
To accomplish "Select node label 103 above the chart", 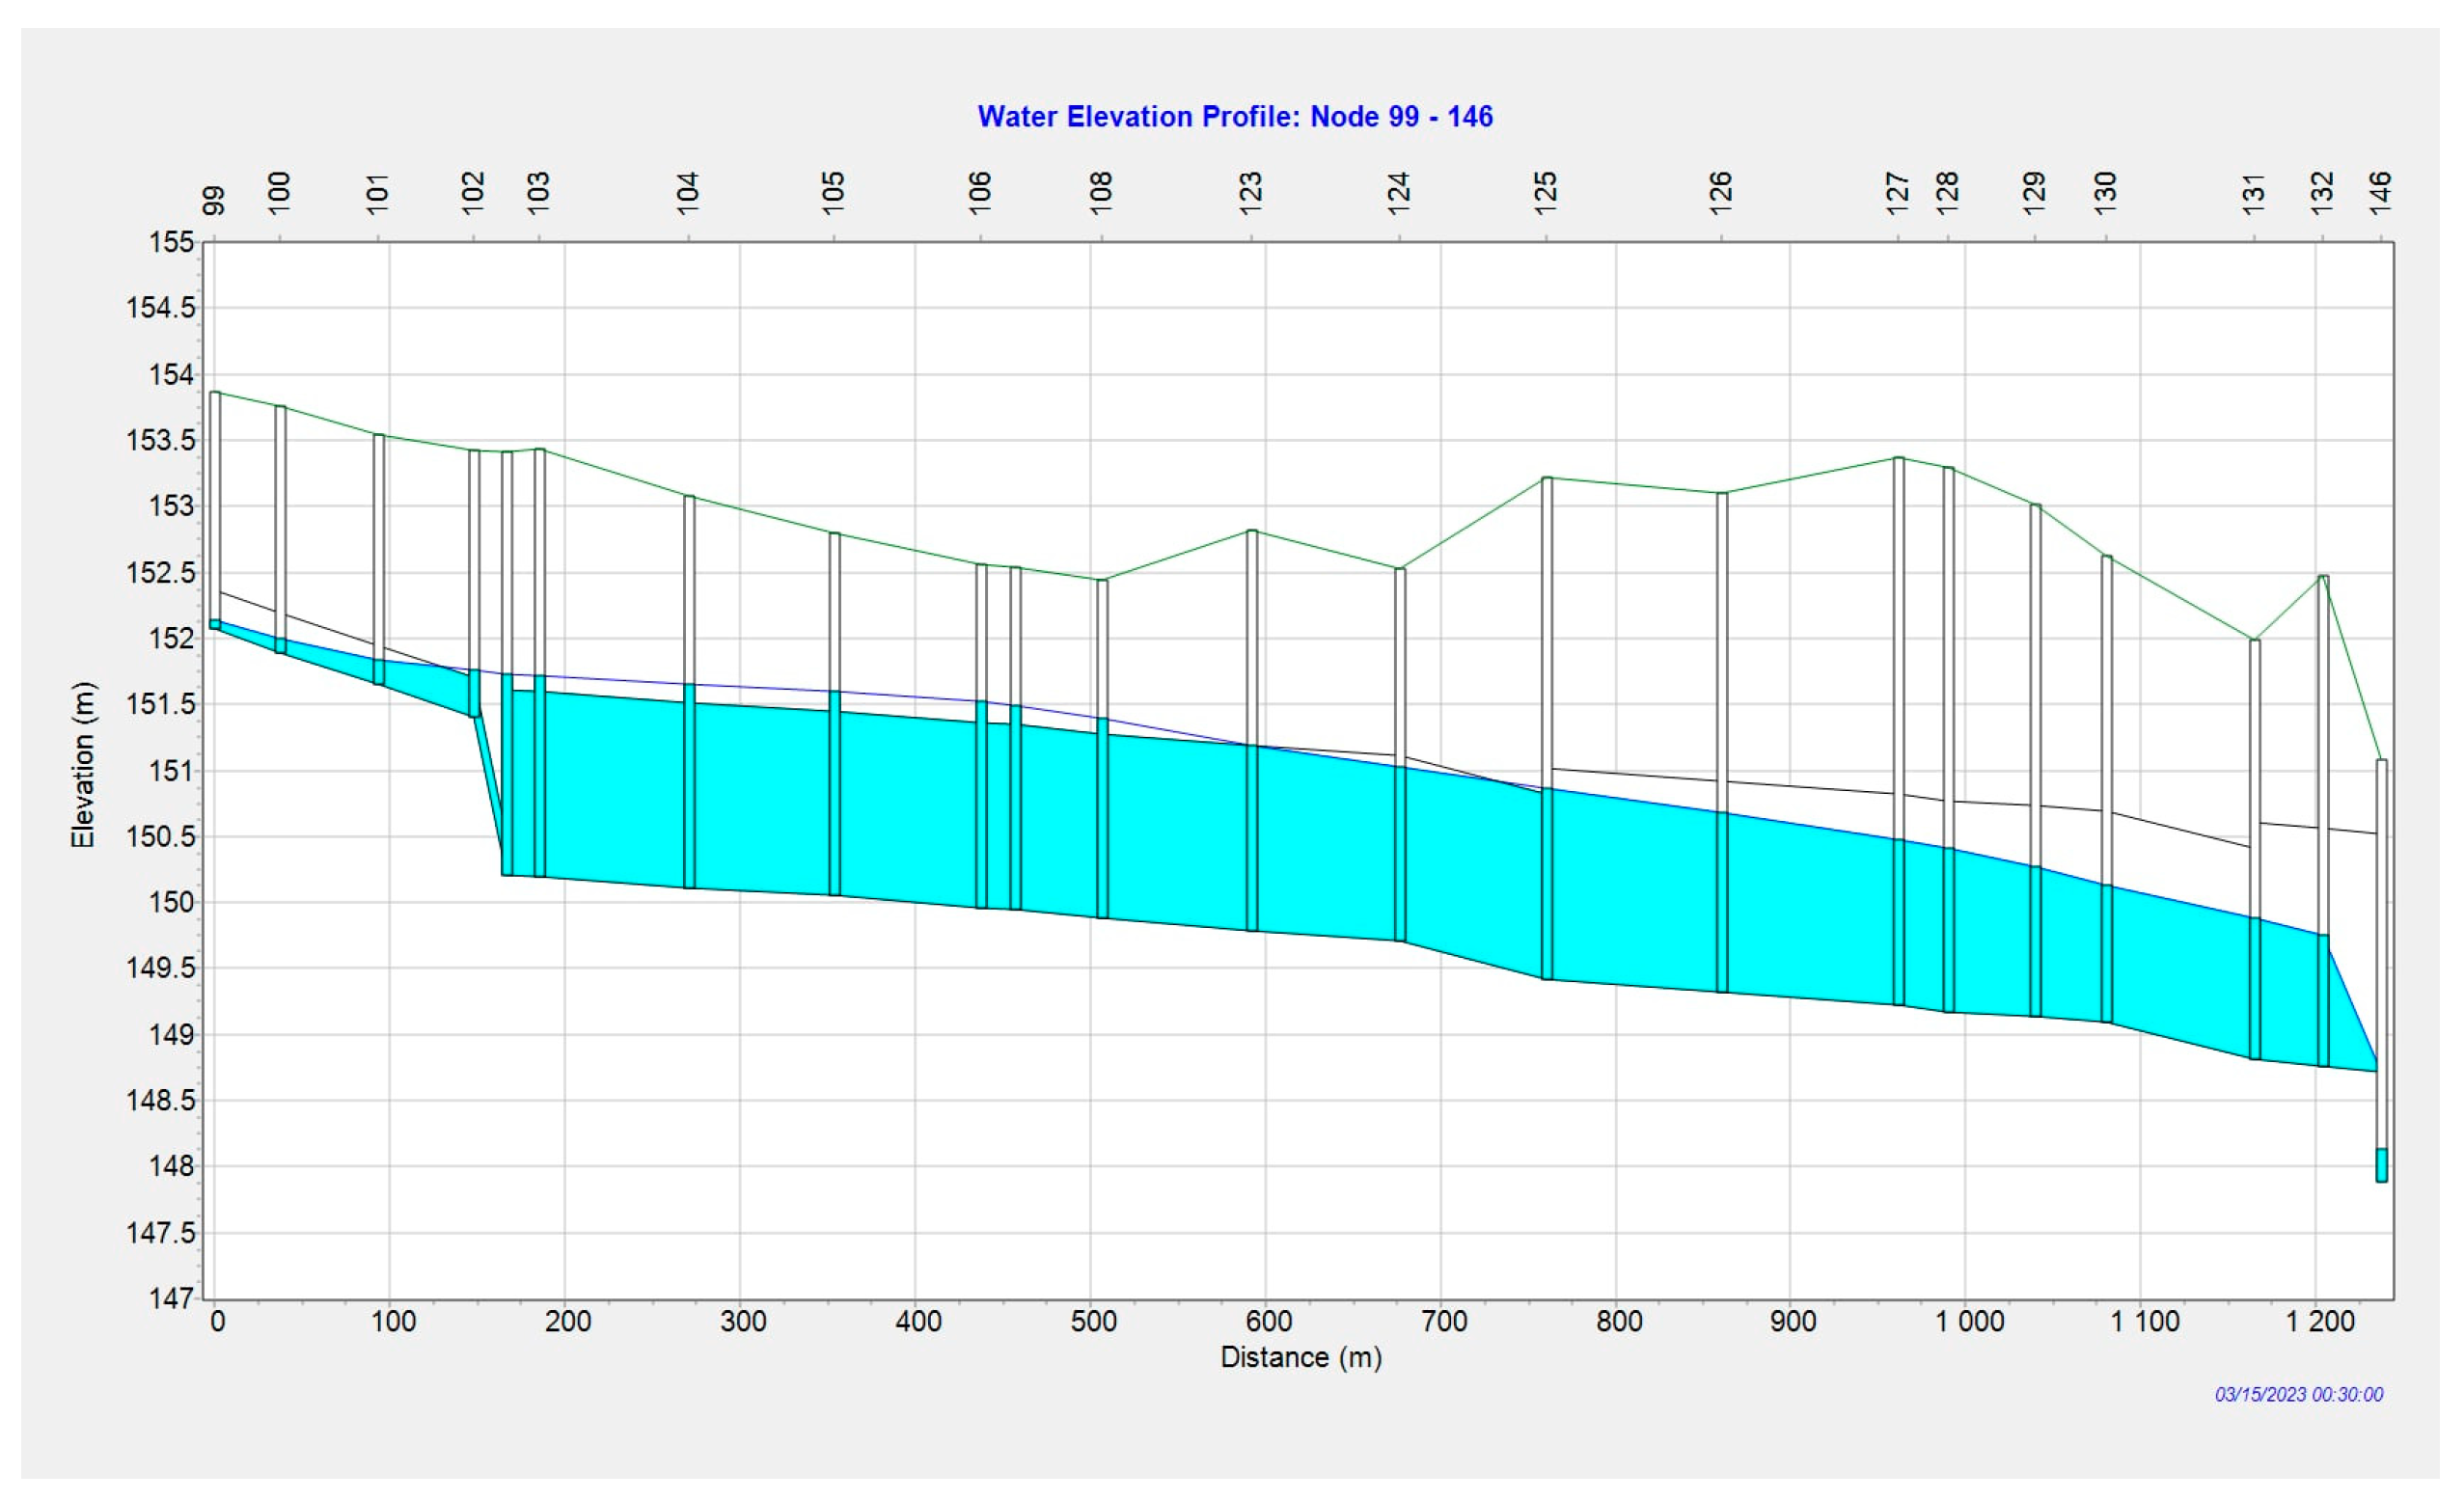I will 539,192.
